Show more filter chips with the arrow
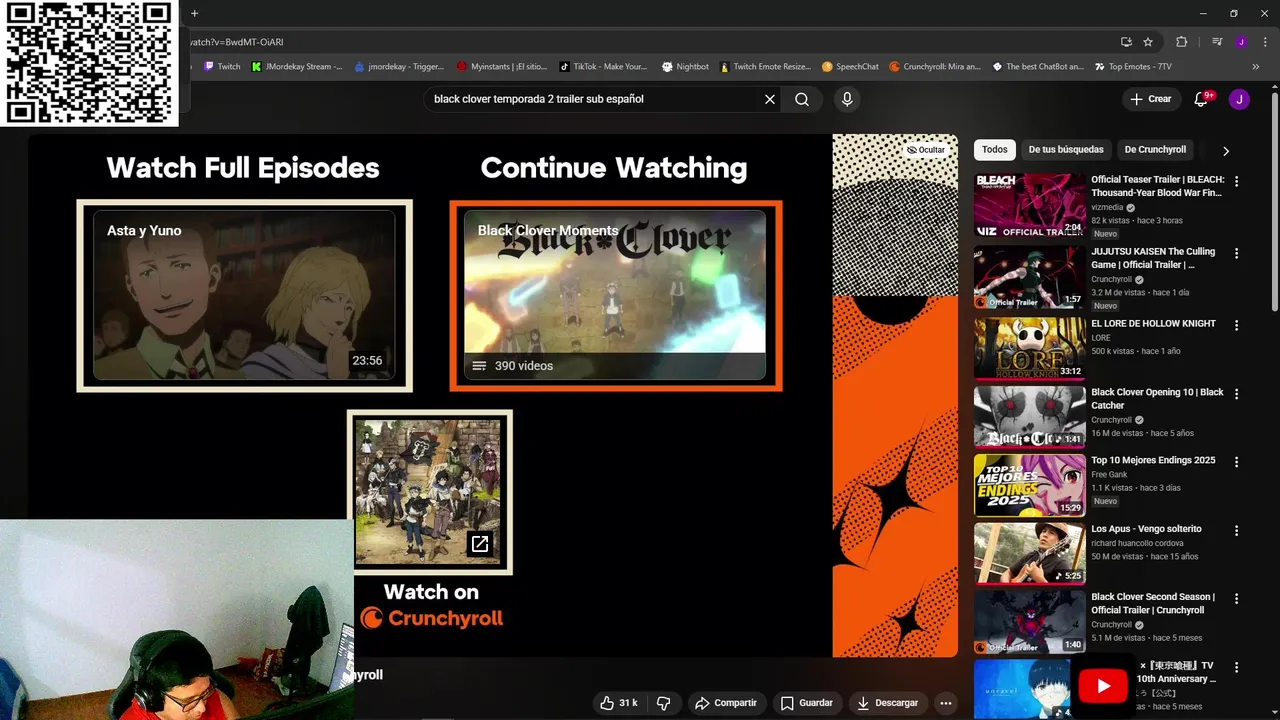The height and width of the screenshot is (720, 1280). [x=1226, y=151]
